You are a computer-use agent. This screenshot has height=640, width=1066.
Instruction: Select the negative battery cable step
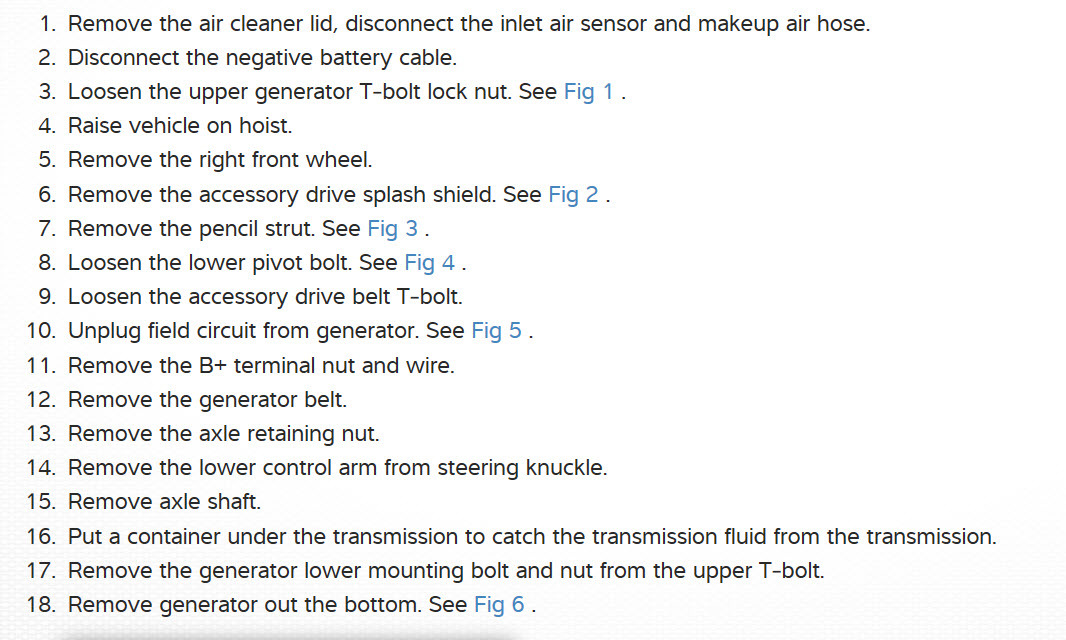coord(264,58)
